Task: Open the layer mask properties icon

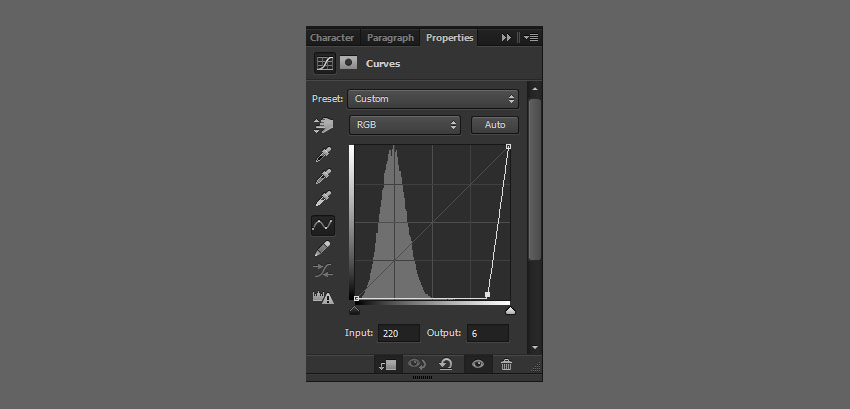Action: (x=348, y=63)
